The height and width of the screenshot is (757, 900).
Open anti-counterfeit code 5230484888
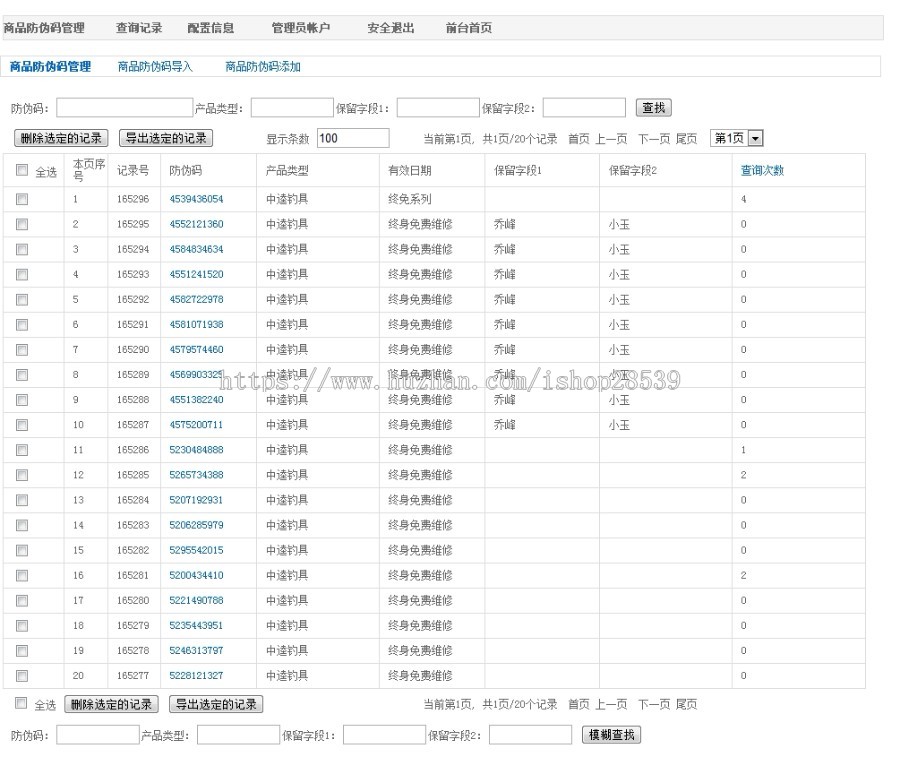tap(196, 450)
